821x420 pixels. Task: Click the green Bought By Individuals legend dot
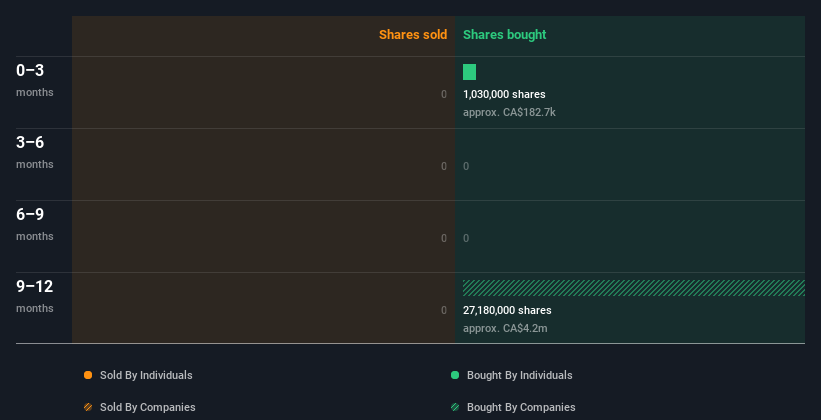(455, 375)
